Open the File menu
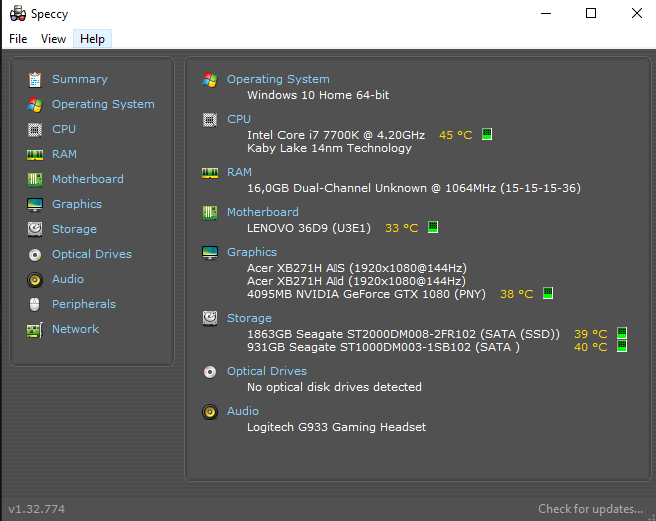 click(x=18, y=39)
